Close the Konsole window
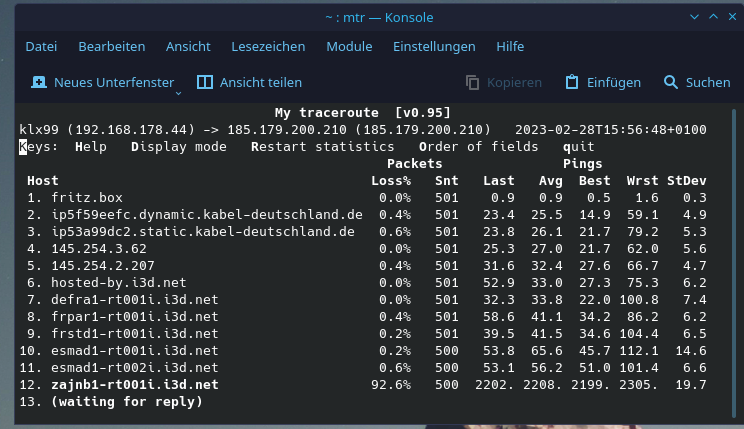744x429 pixels. coord(731,16)
